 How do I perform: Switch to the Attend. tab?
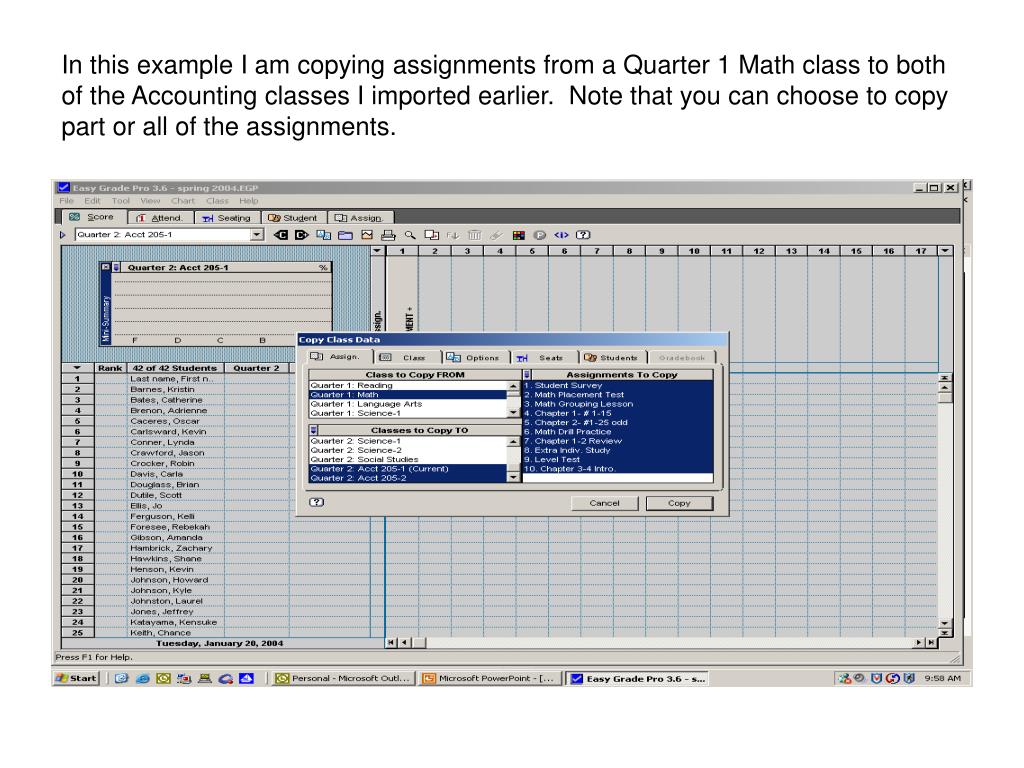(161, 218)
